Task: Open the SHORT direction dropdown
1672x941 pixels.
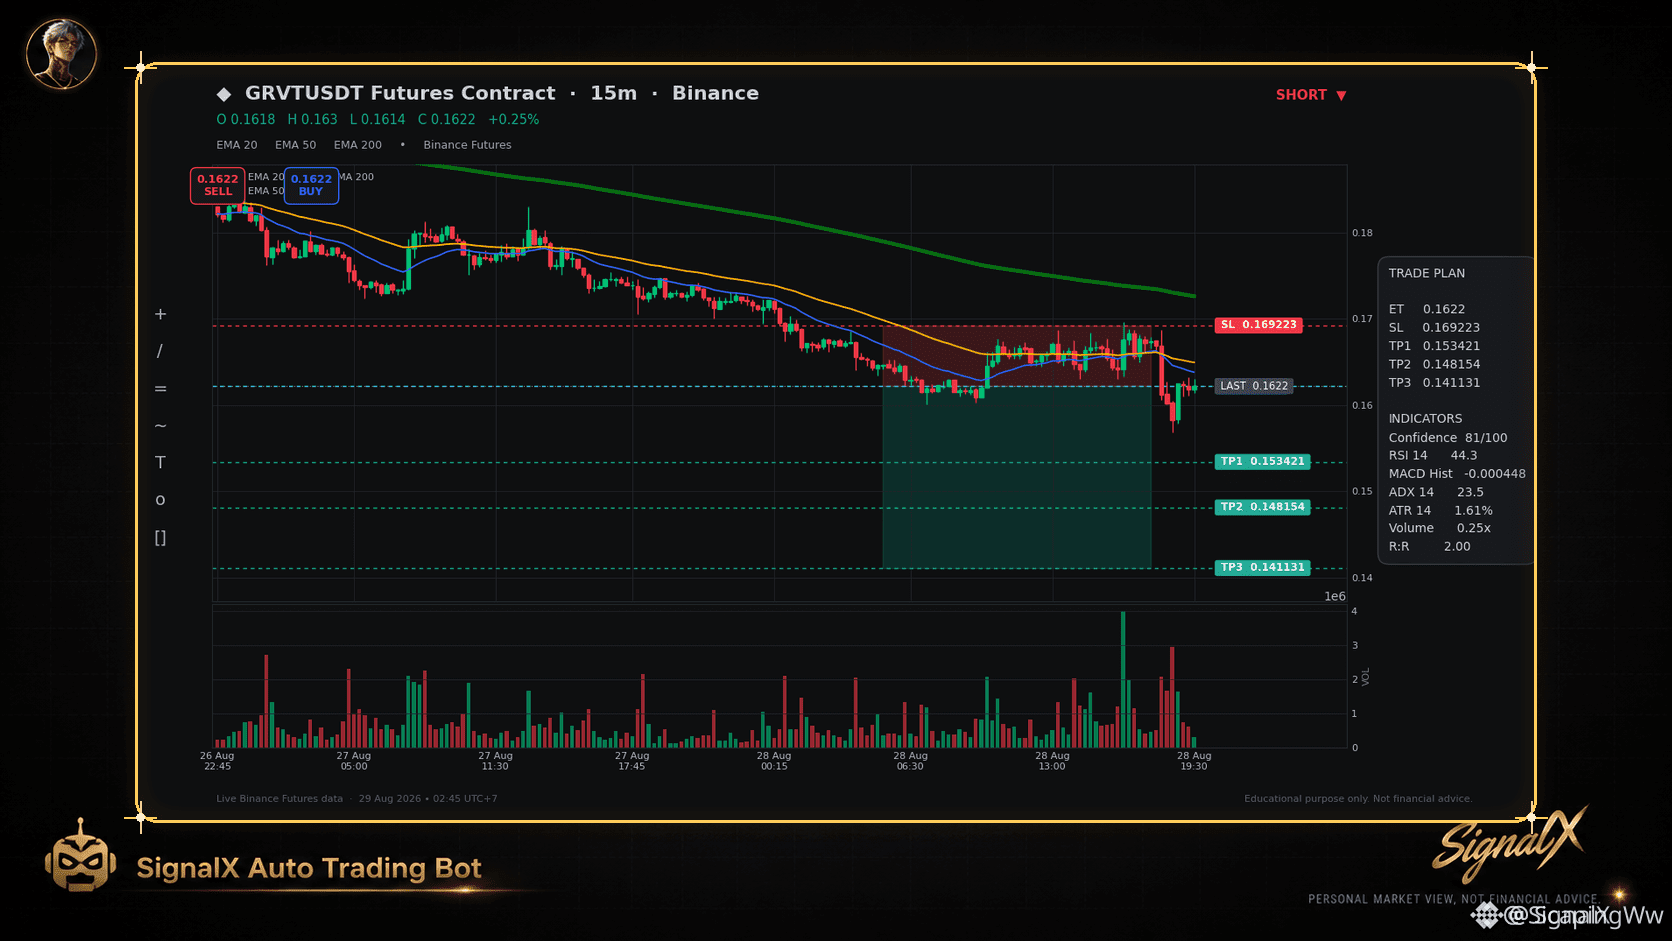Action: click(x=1311, y=95)
